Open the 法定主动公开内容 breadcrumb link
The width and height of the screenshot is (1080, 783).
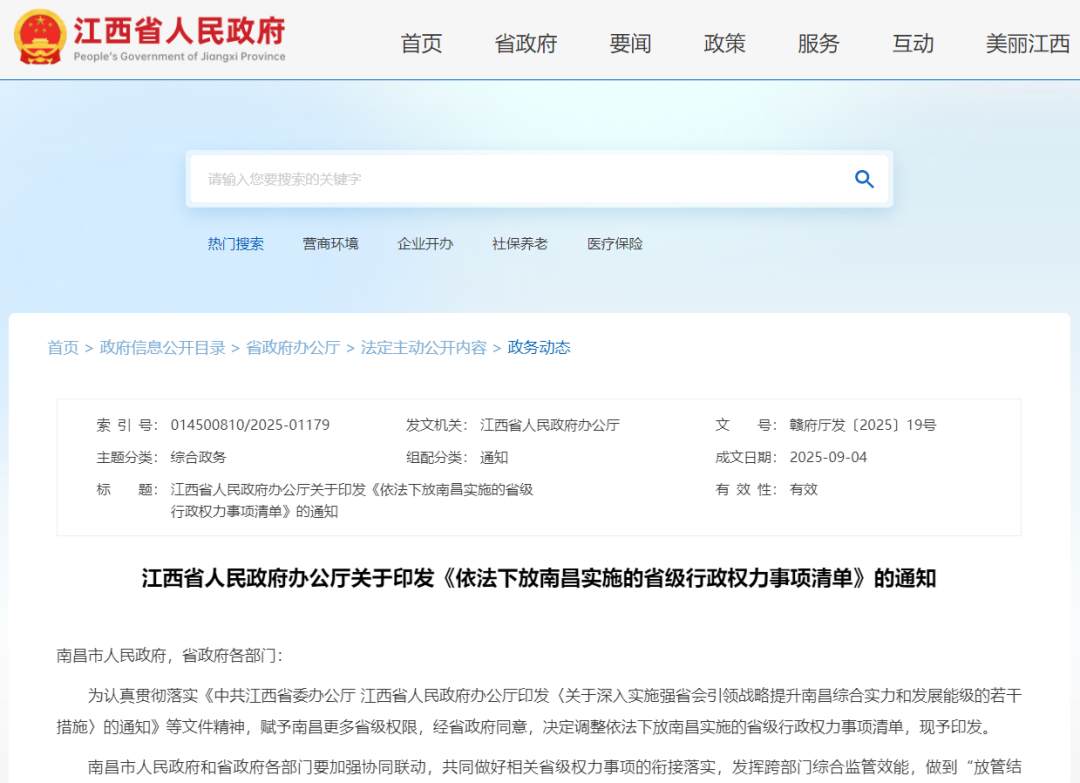[x=424, y=348]
